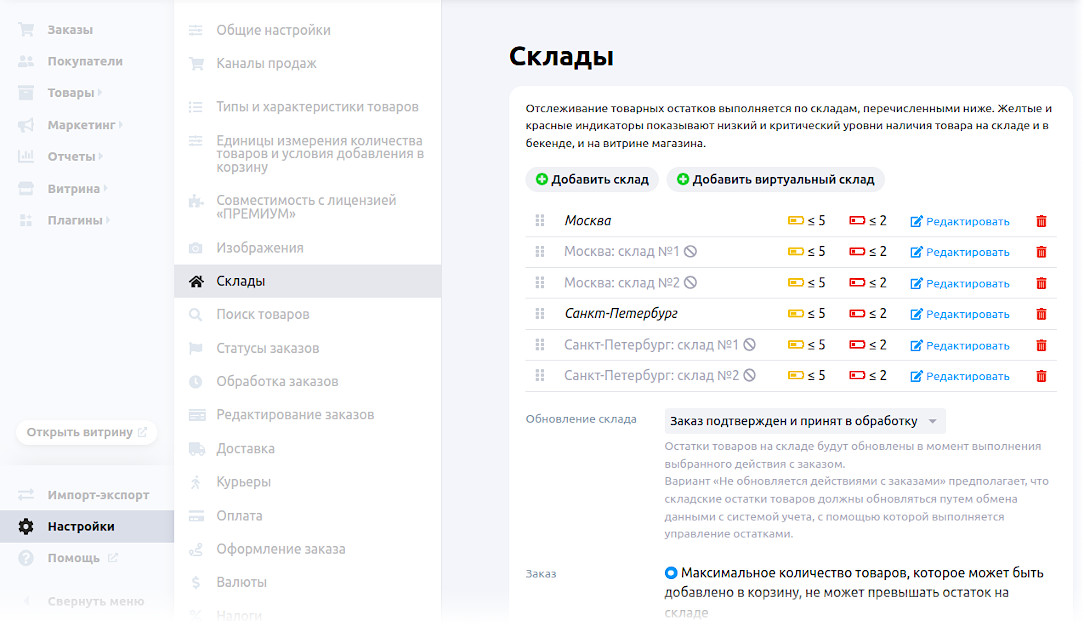
Task: Click the Покупатели people icon
Action: [25, 61]
